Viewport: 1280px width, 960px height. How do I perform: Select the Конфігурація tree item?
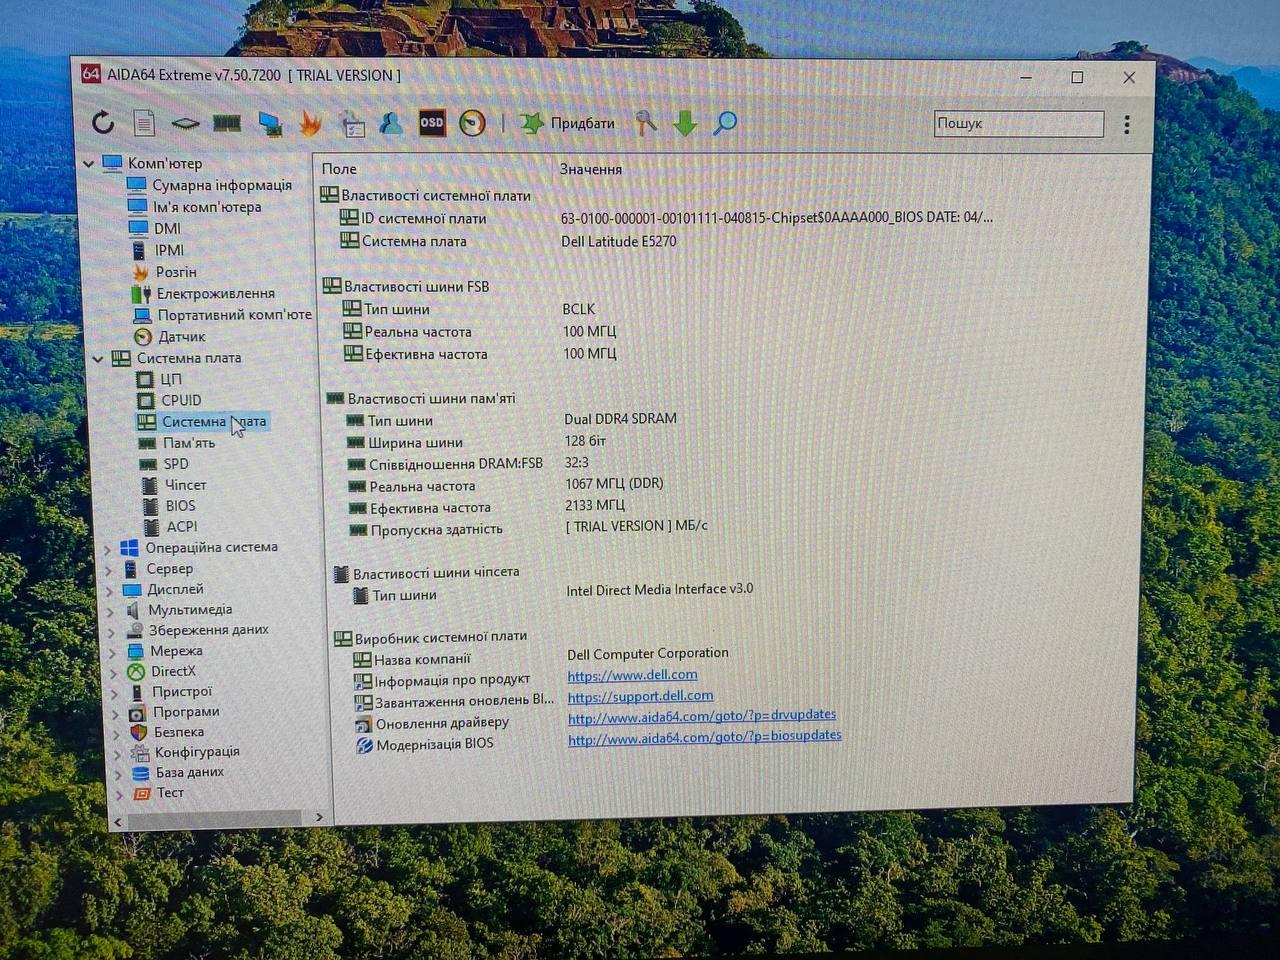click(x=197, y=752)
